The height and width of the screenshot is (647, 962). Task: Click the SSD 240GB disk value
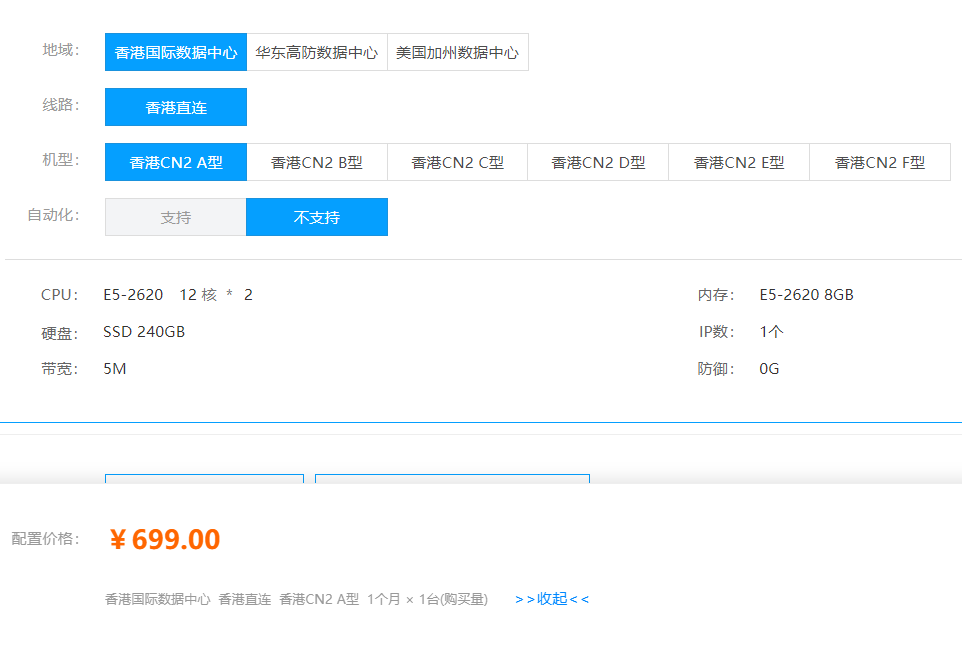[144, 332]
